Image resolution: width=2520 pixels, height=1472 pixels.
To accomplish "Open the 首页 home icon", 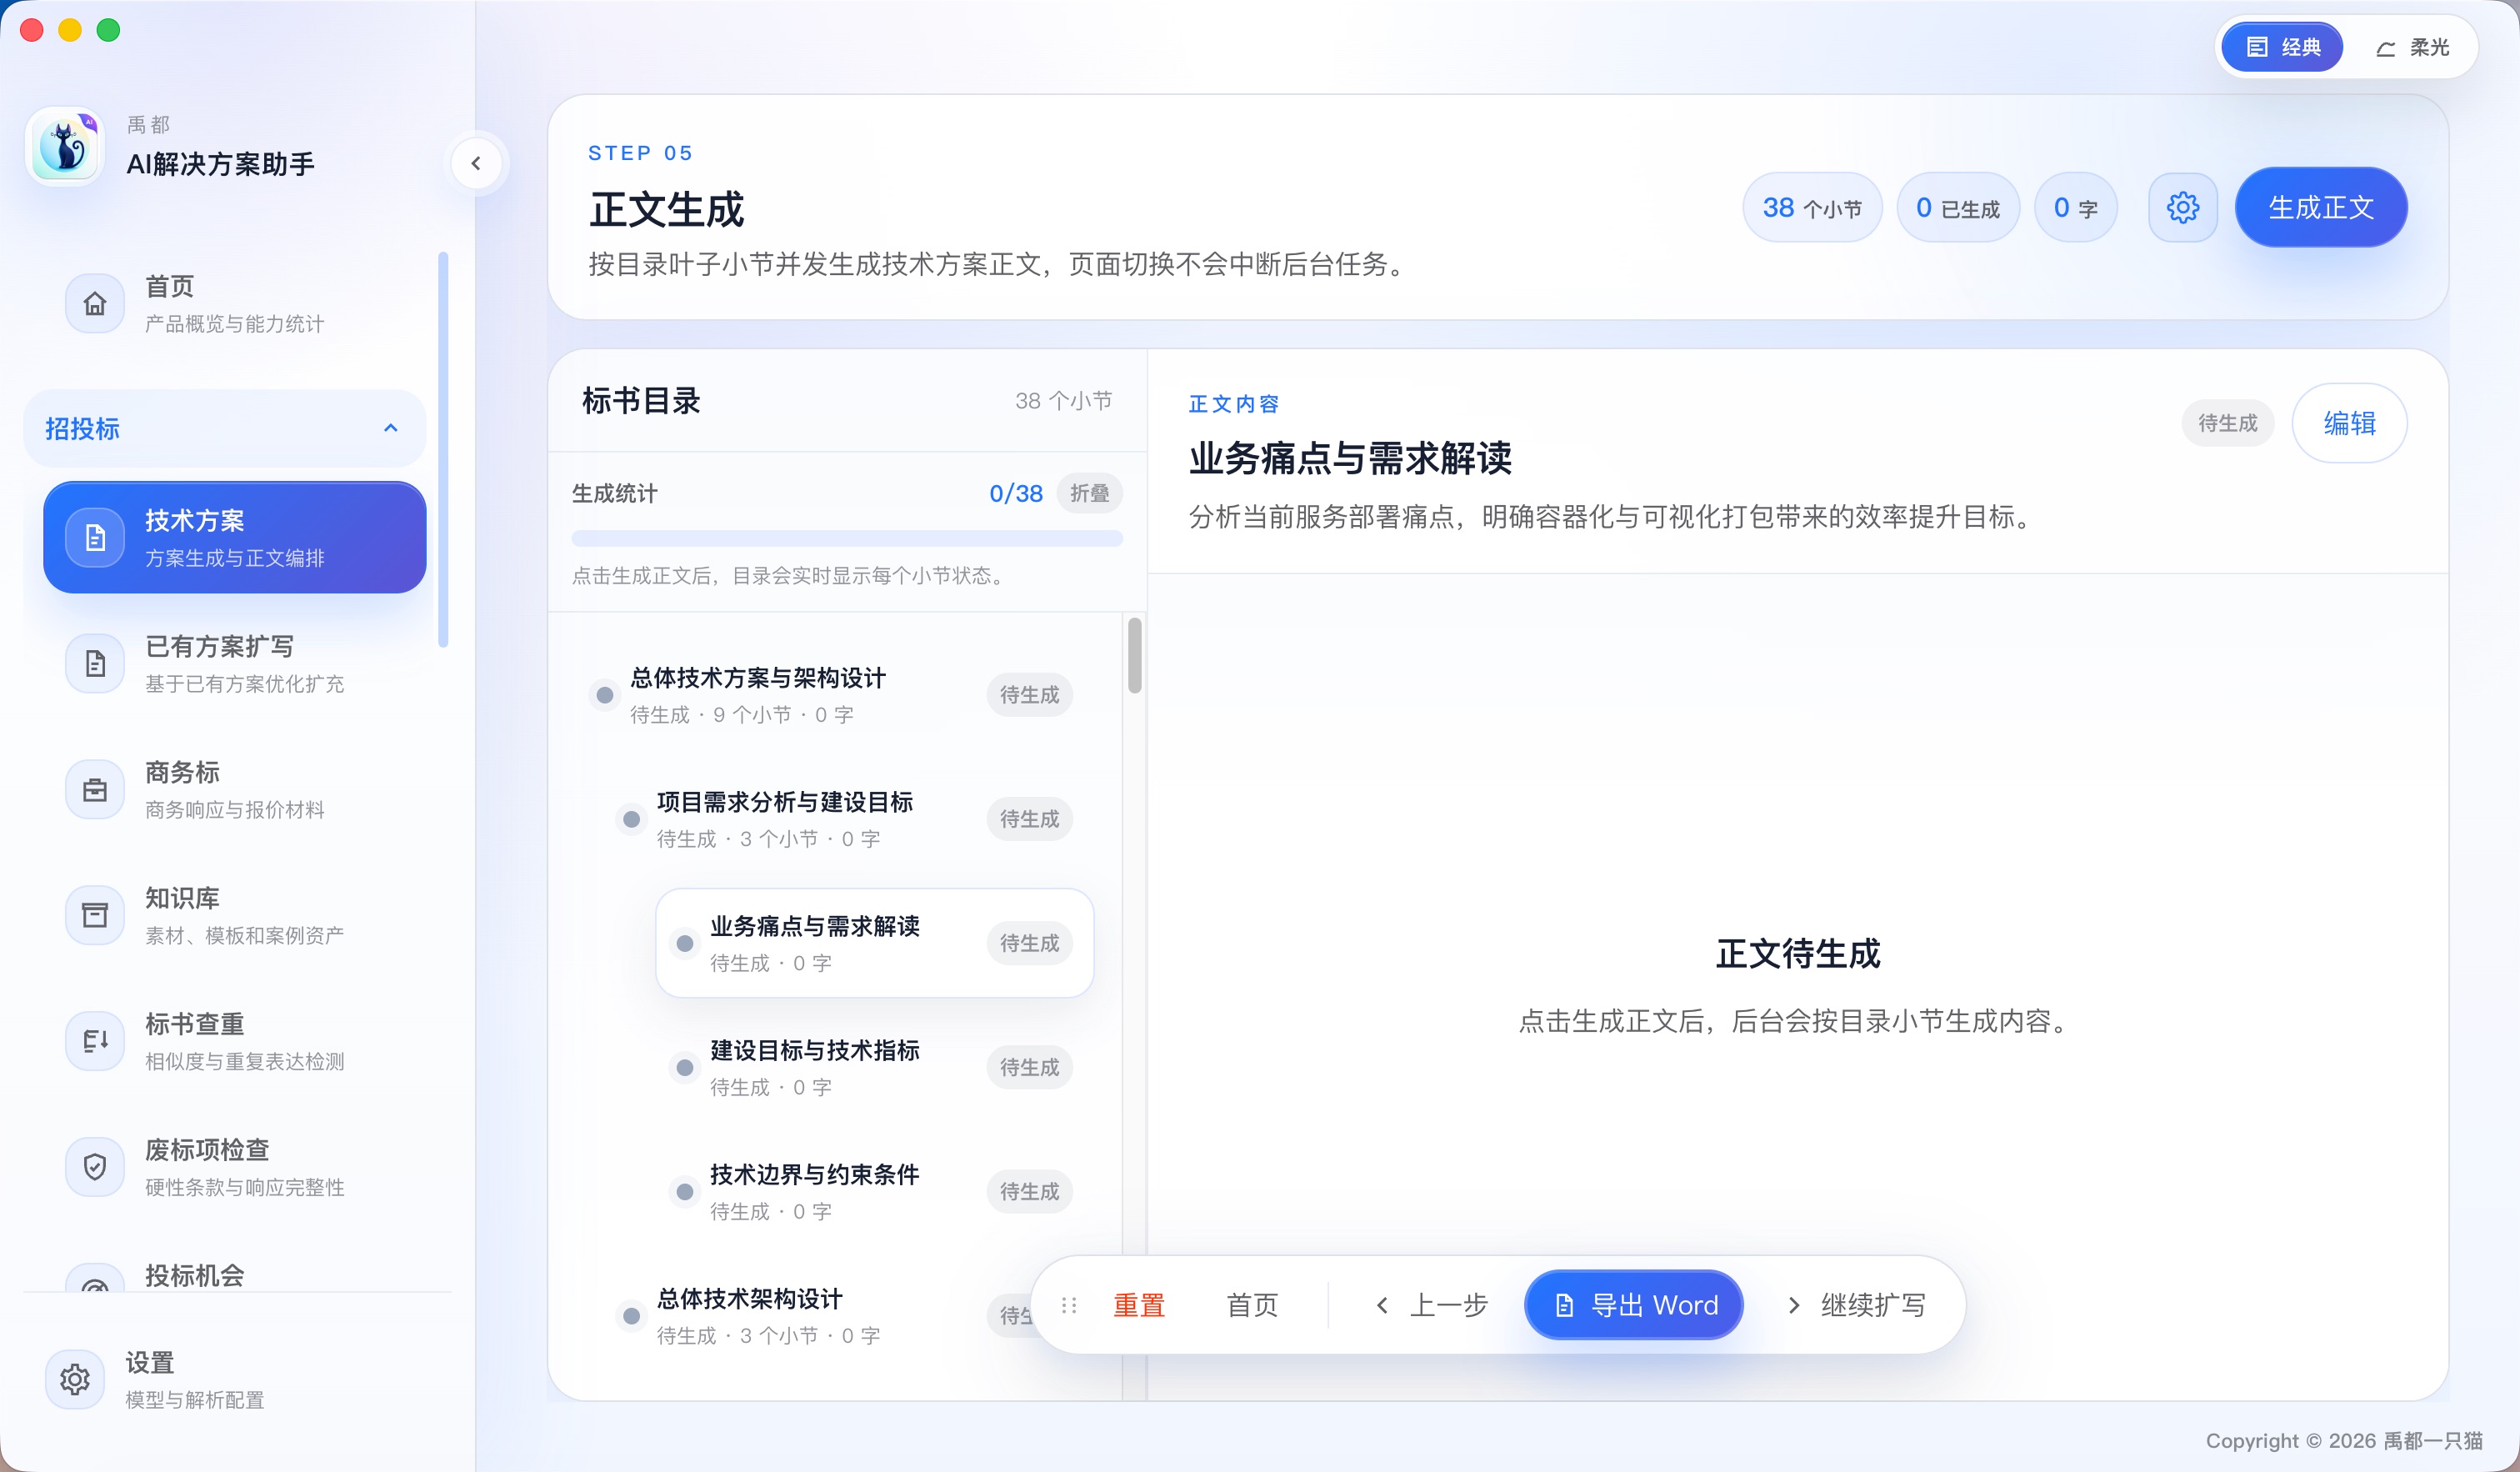I will tap(95, 303).
